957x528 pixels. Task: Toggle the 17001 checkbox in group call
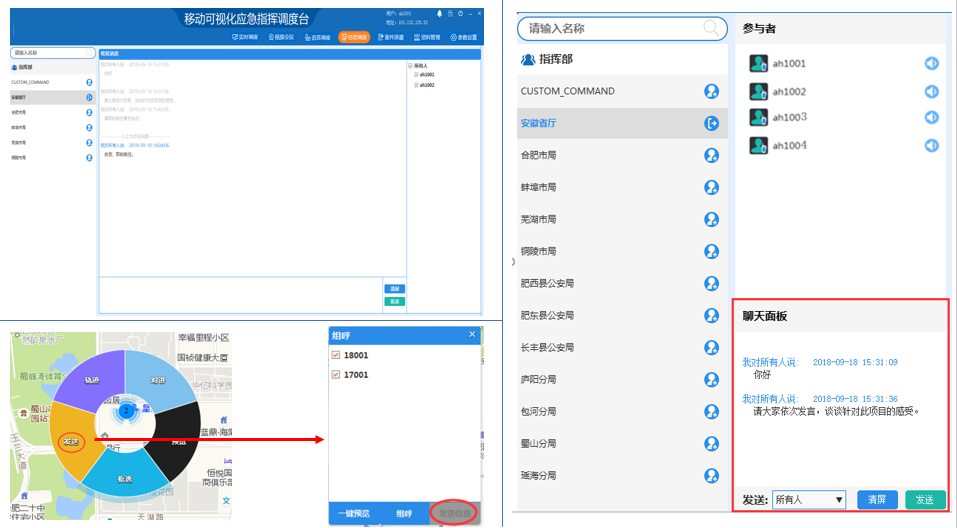tap(336, 375)
